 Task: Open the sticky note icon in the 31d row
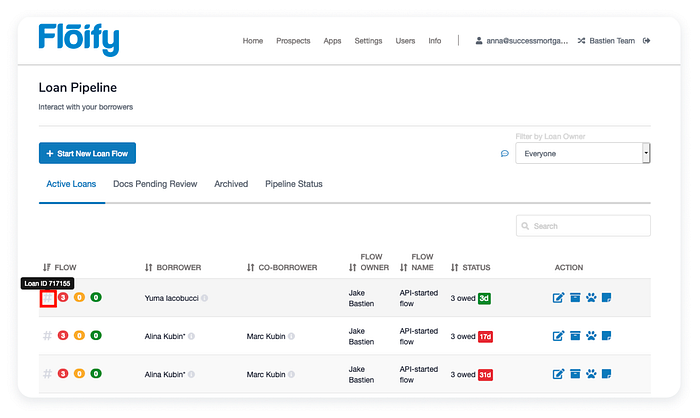[x=606, y=374]
